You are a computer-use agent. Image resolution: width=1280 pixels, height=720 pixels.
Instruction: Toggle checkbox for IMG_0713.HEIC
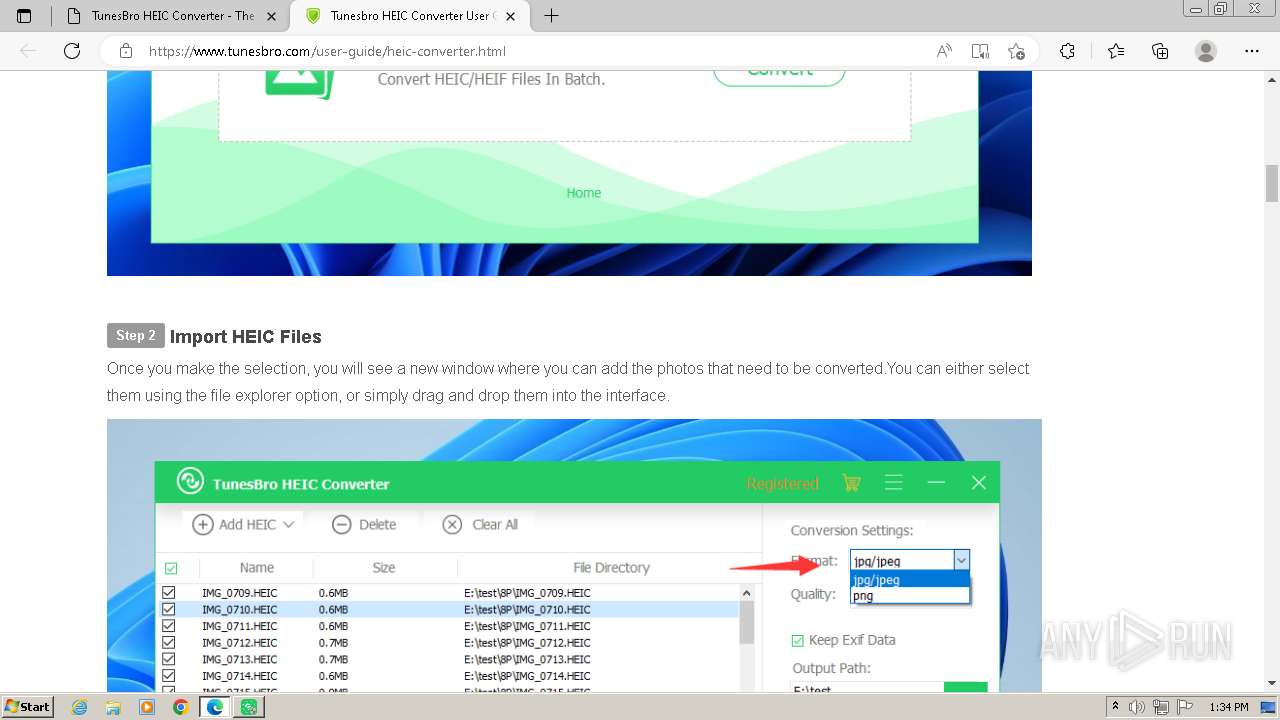point(169,659)
